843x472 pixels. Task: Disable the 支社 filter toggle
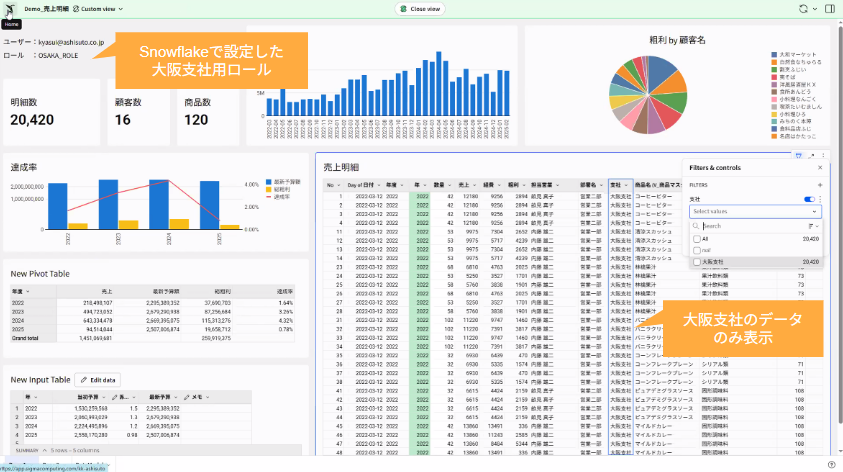tap(808, 199)
